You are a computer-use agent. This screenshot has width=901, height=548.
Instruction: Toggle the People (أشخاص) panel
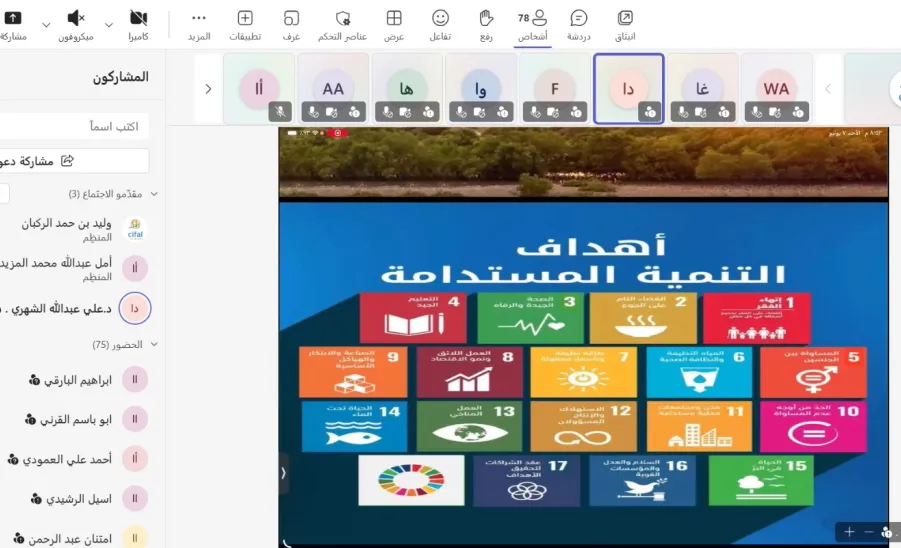[x=532, y=25]
